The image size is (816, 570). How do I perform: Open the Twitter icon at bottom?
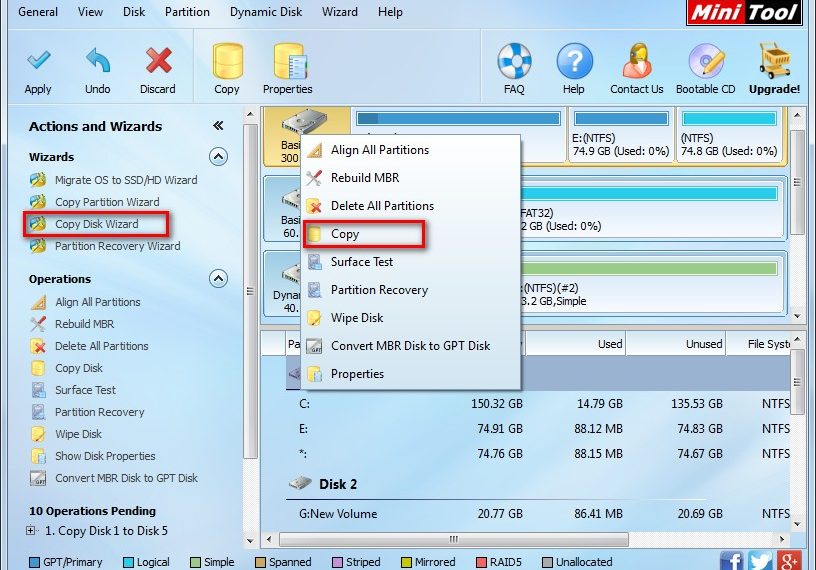tap(760, 560)
